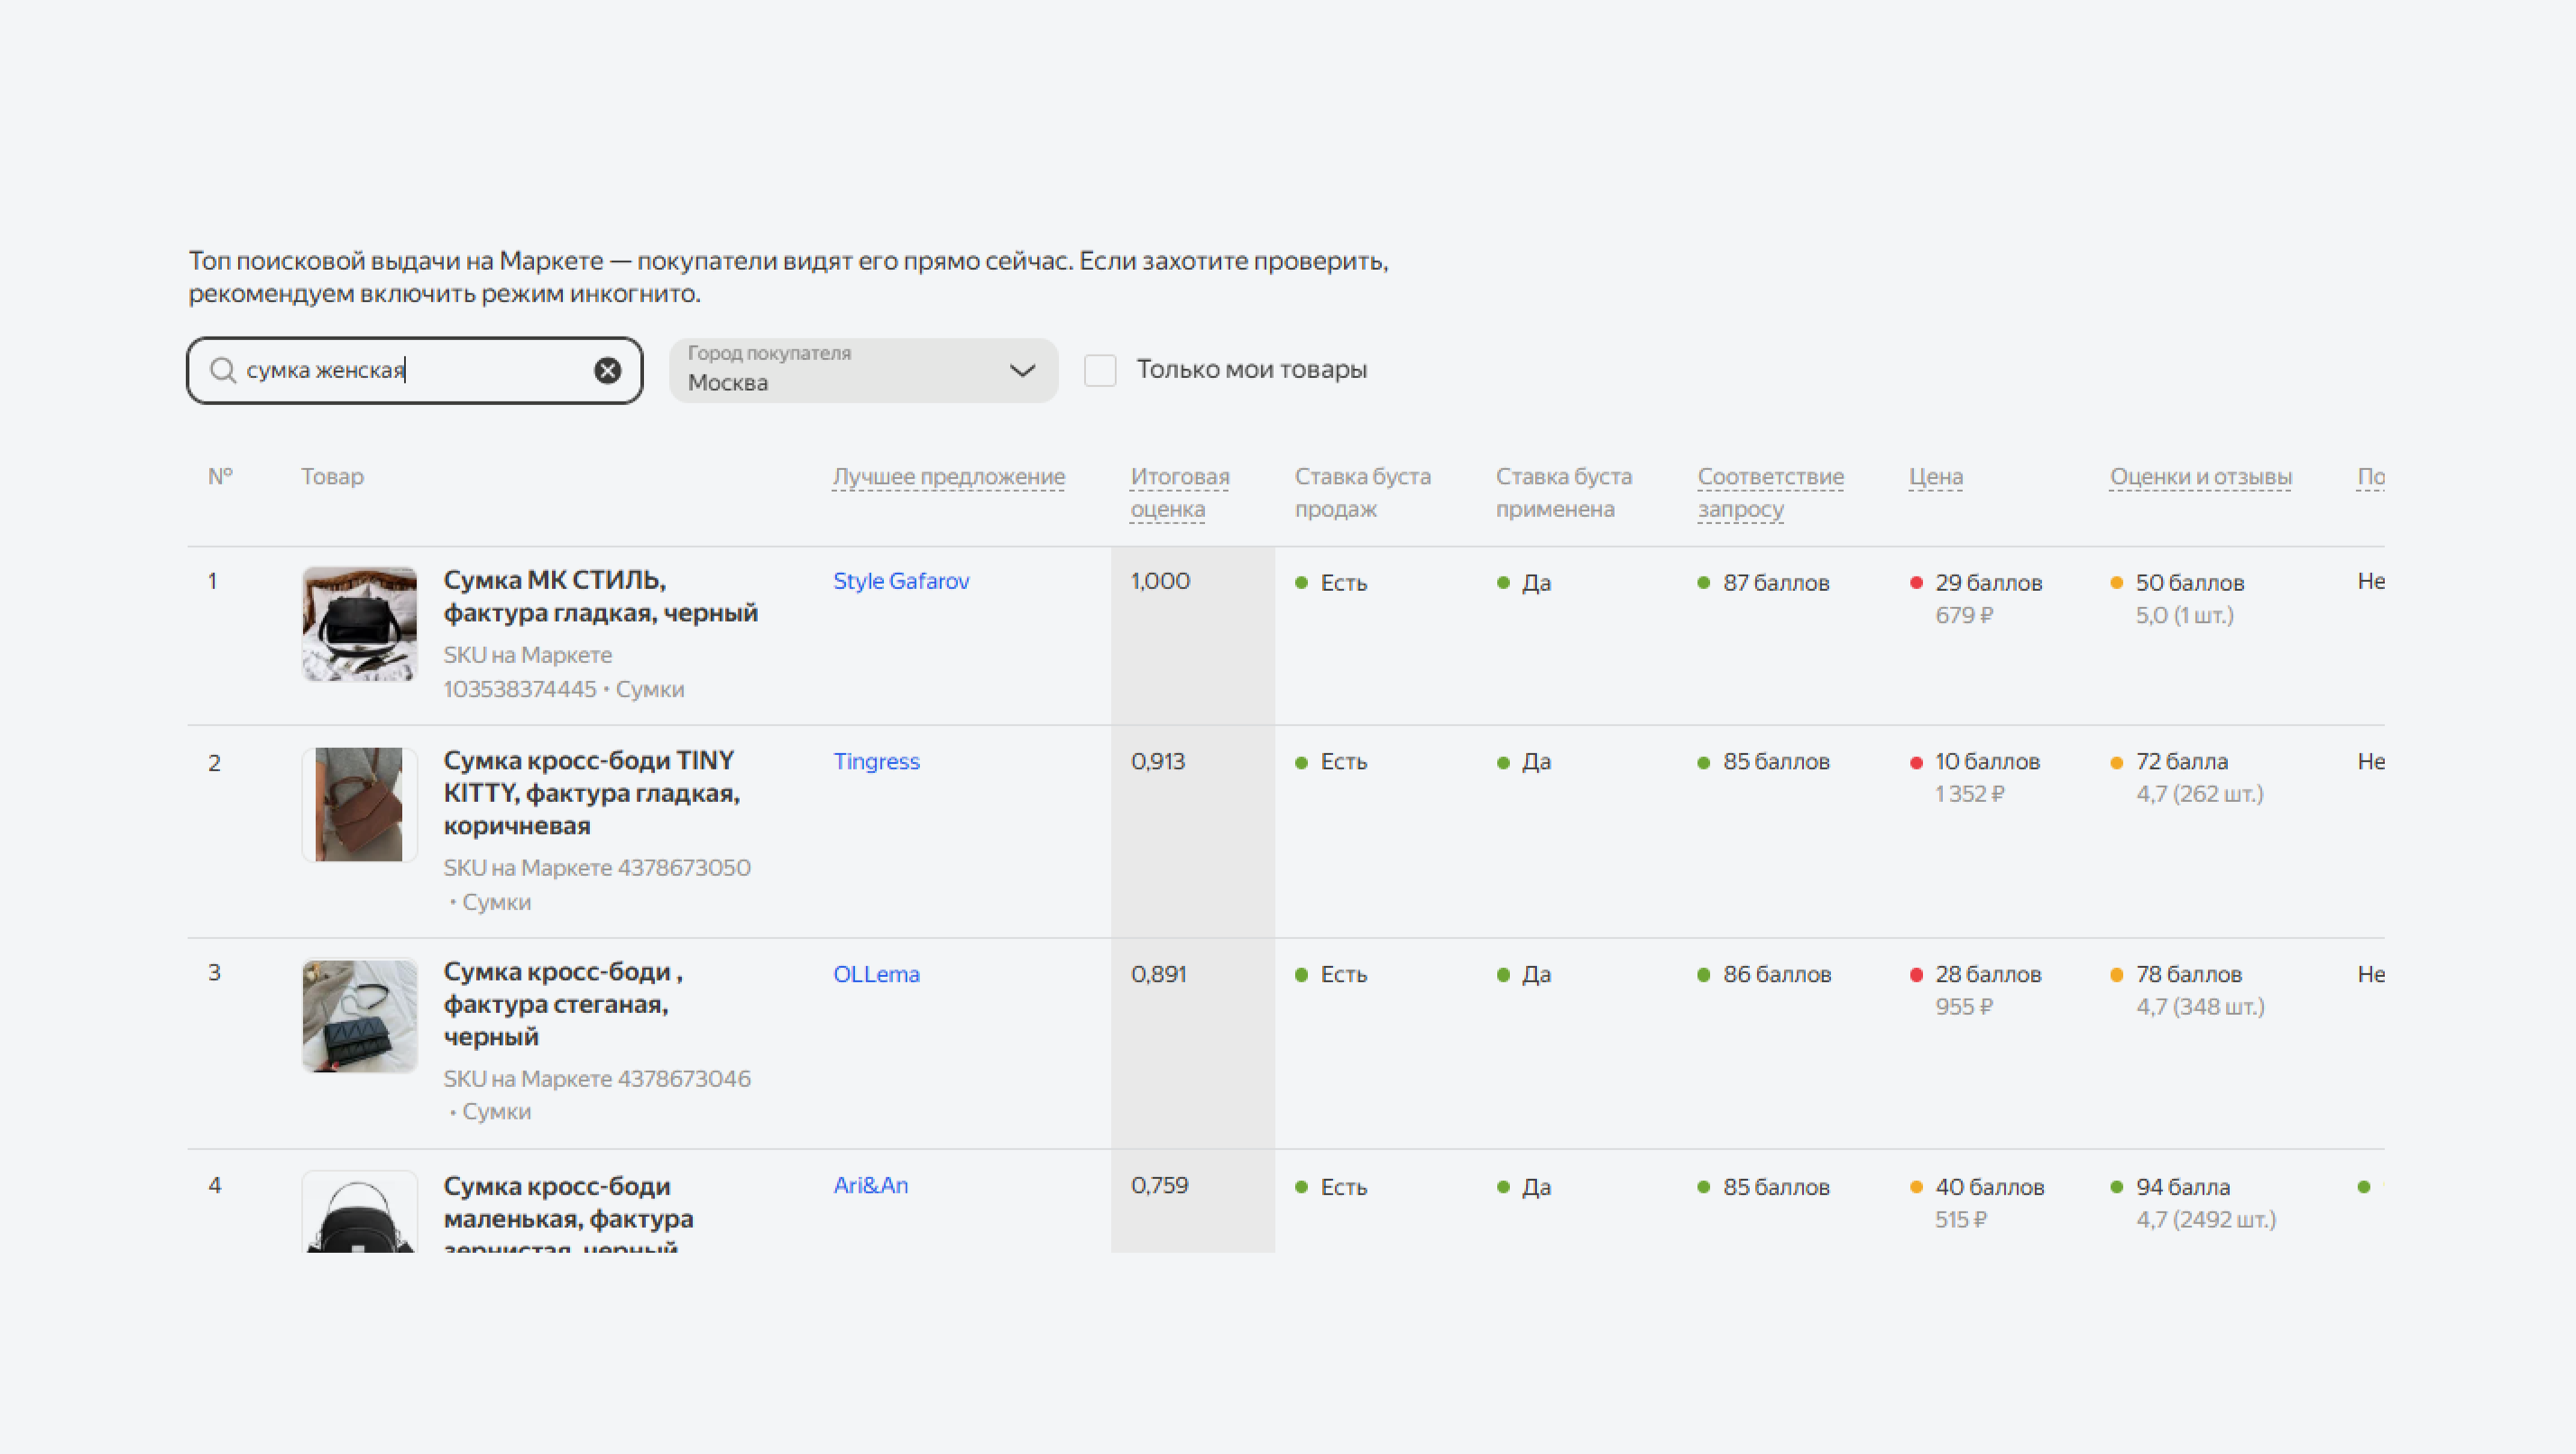Open the Style Gafarov seller link

(x=901, y=581)
